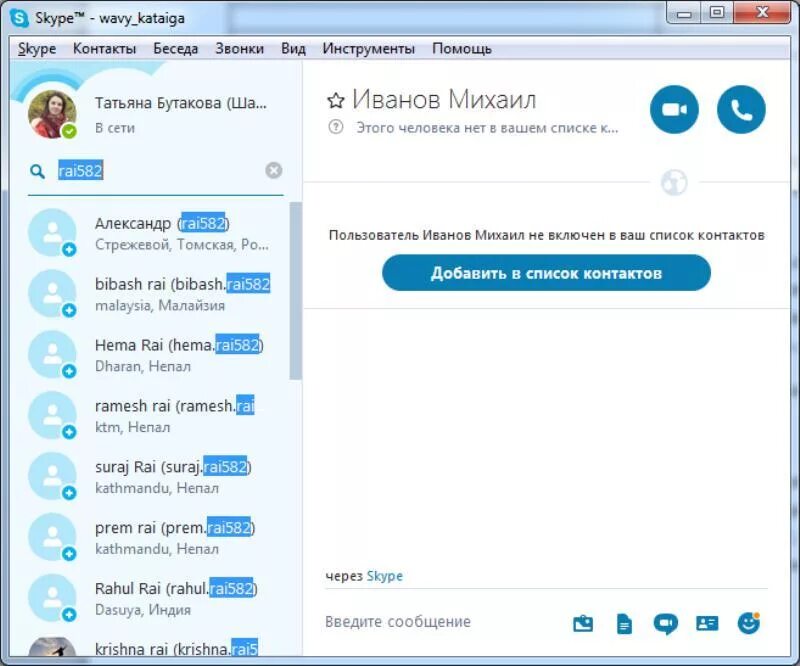Click 'ktm, Непал' location text
The image size is (800, 666).
click(132, 427)
